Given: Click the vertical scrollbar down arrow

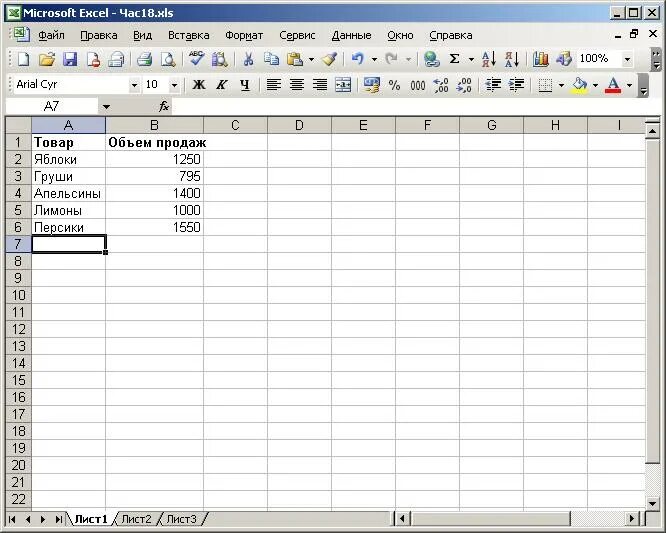Looking at the screenshot, I should pos(653,504).
